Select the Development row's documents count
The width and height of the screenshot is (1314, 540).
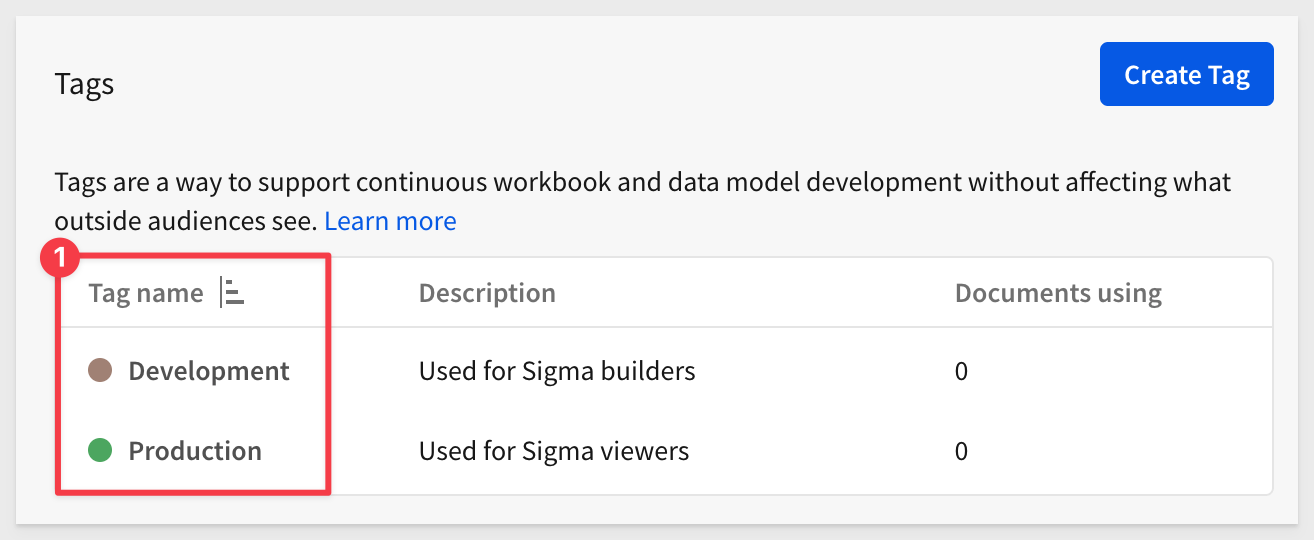961,372
